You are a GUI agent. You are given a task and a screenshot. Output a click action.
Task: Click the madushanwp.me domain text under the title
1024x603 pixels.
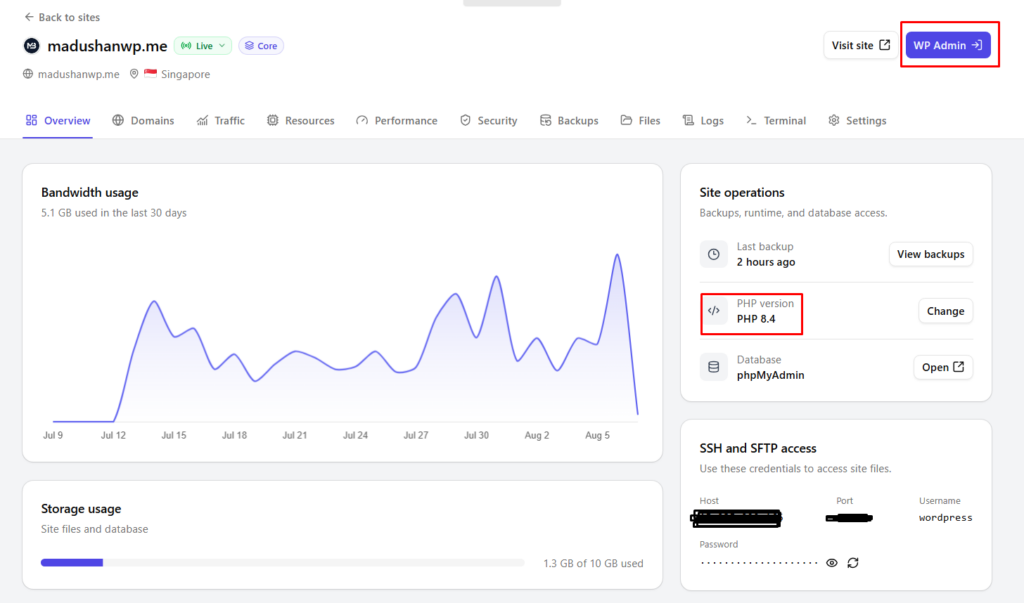pos(78,74)
